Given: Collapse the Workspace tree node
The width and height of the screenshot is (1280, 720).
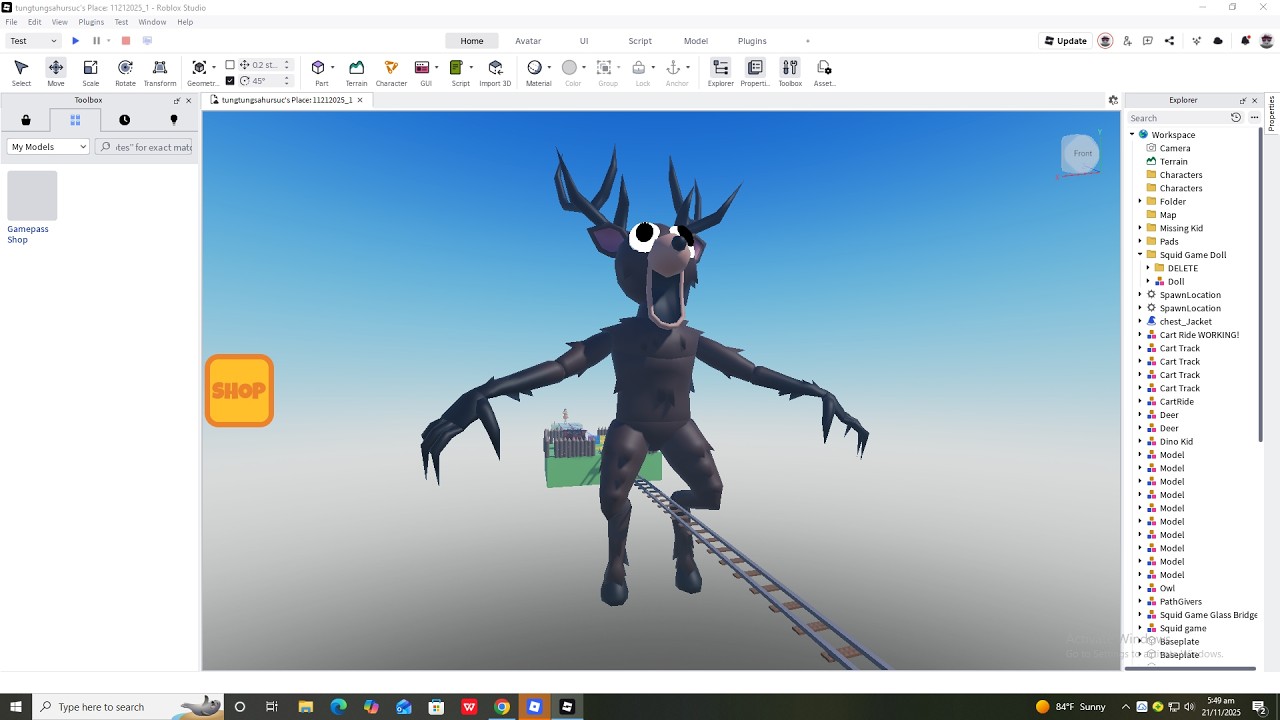Looking at the screenshot, I should (1132, 135).
